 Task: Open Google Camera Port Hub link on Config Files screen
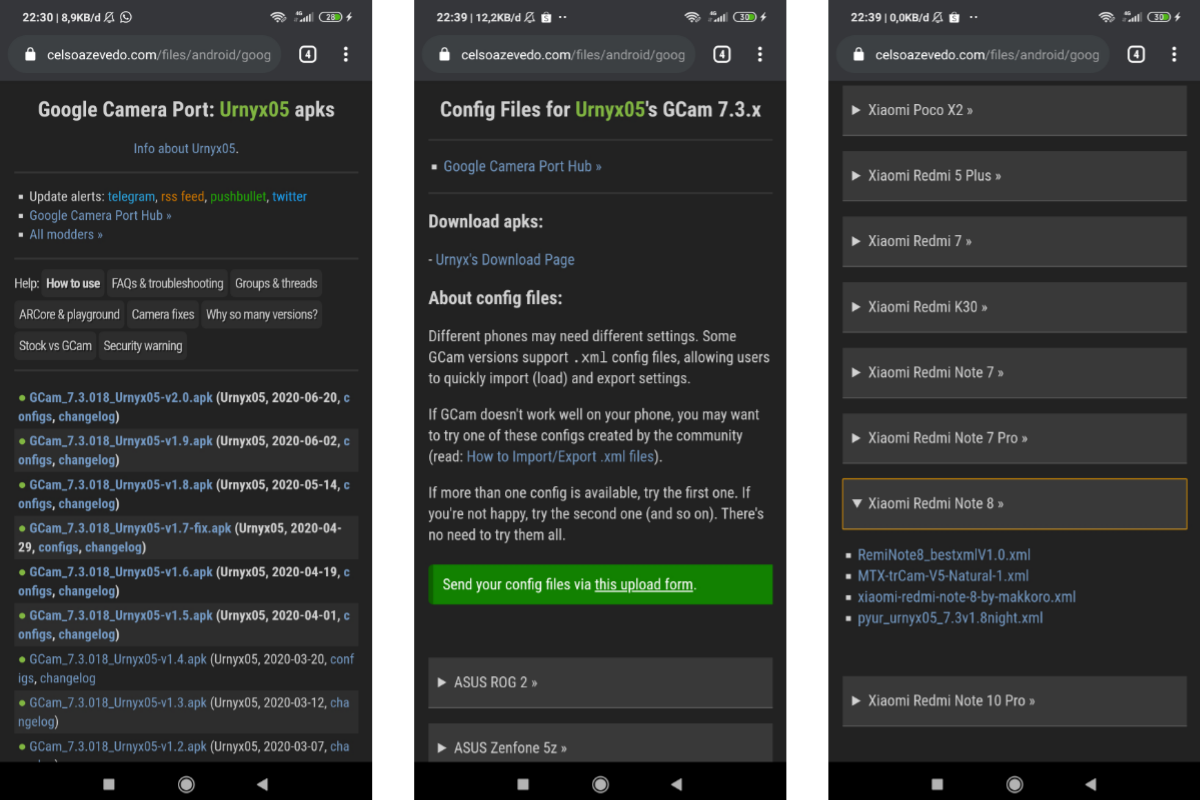[x=522, y=167]
